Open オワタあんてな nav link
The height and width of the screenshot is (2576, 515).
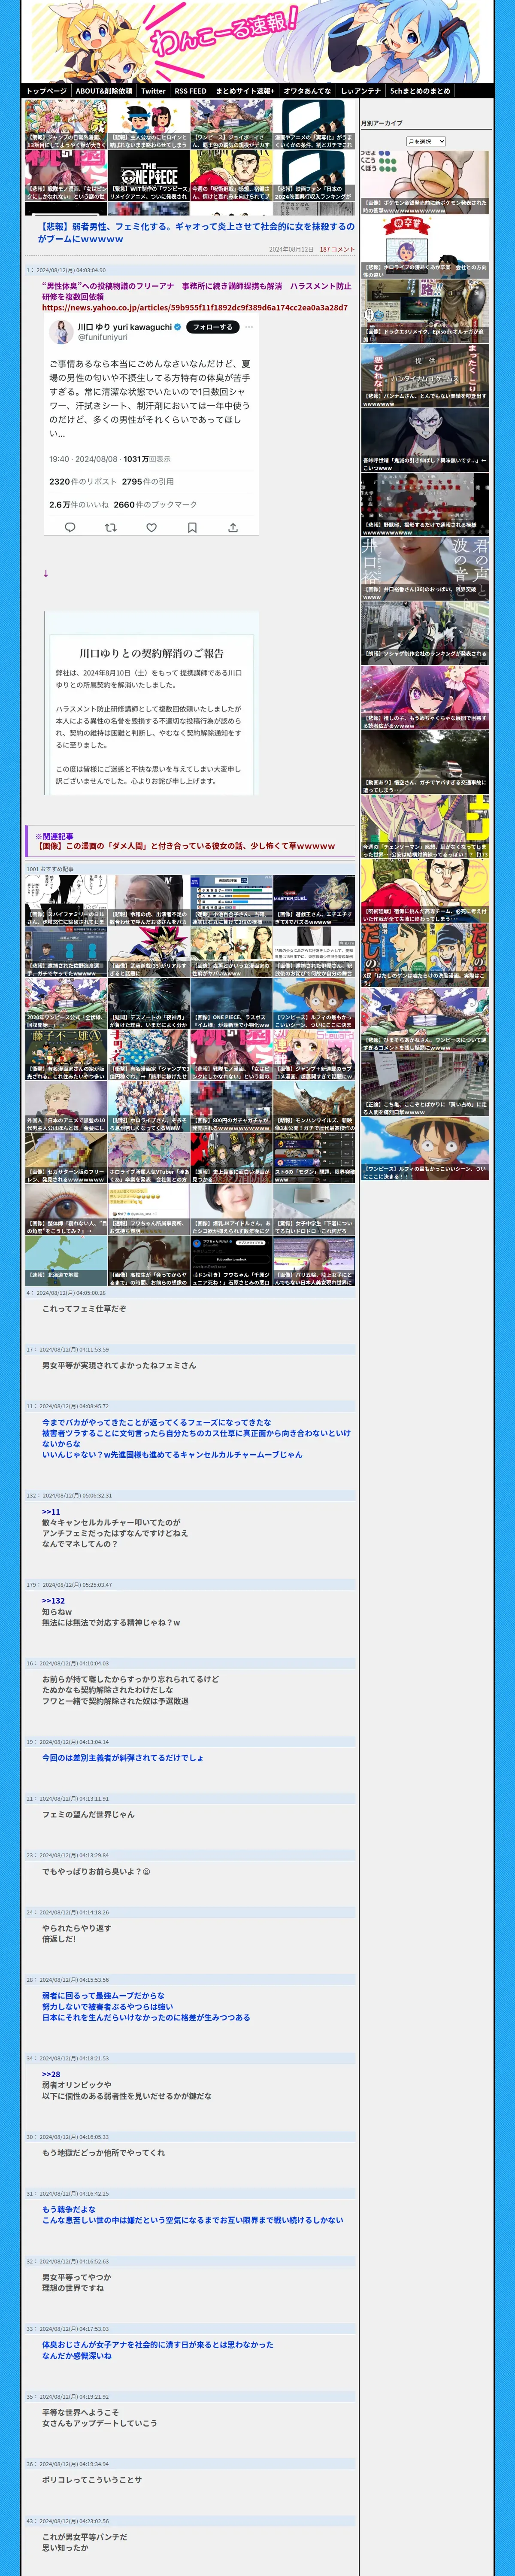(x=307, y=91)
